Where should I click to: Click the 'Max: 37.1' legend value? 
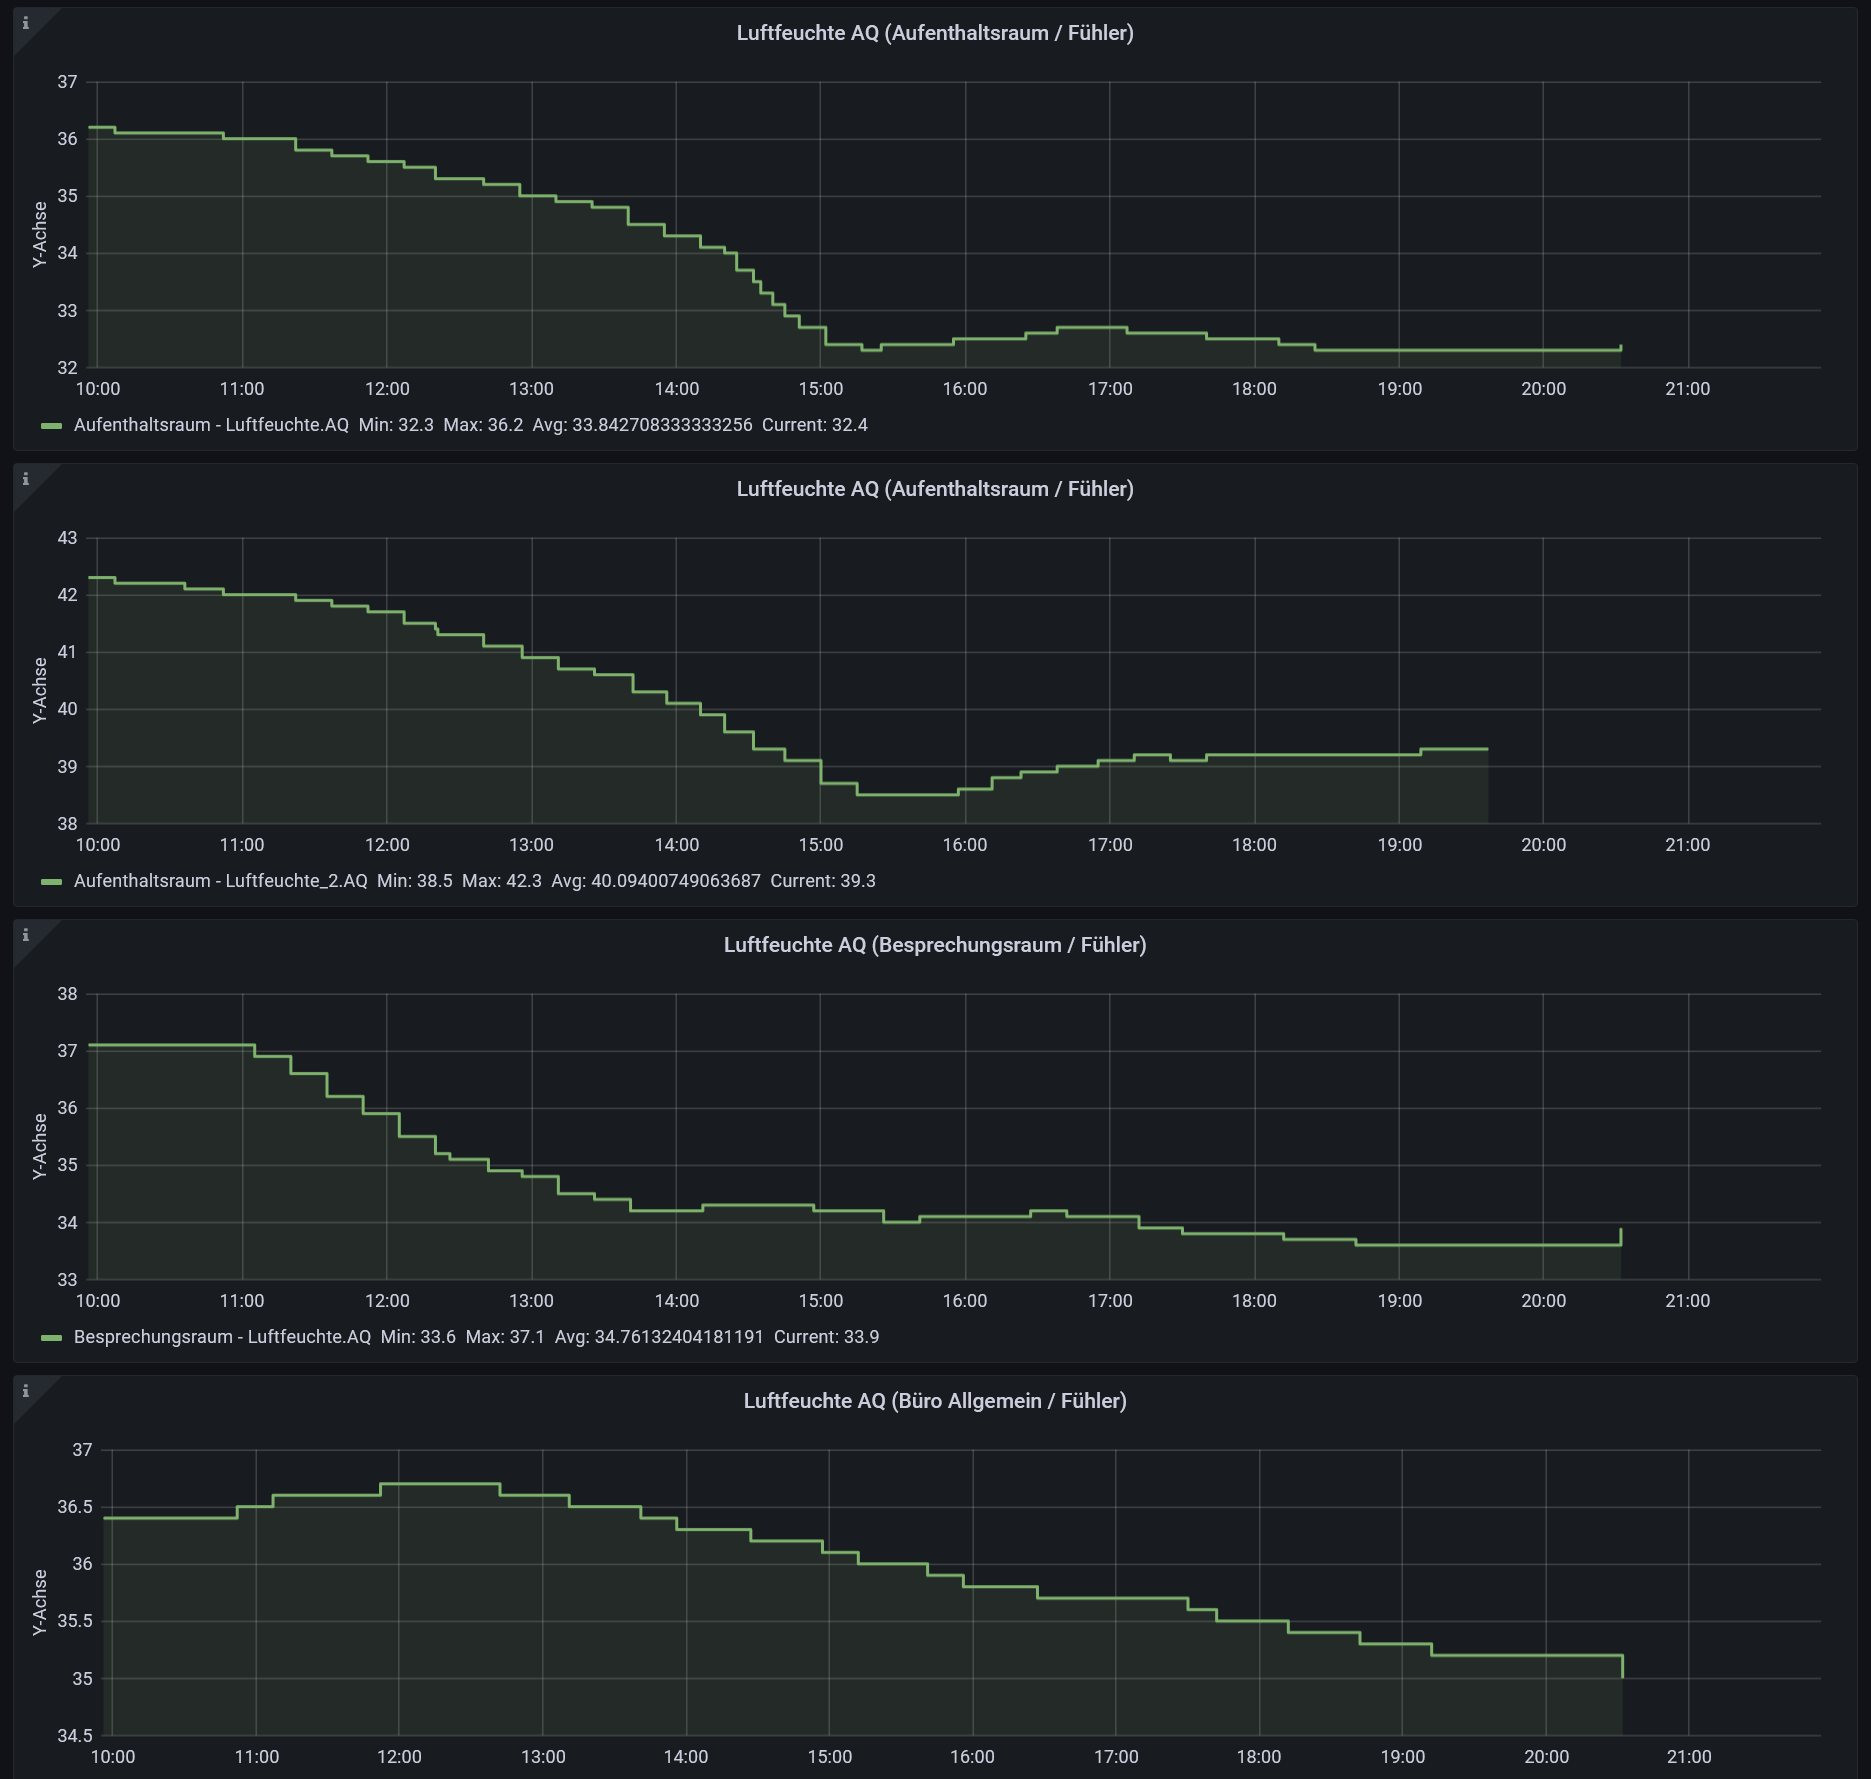[x=505, y=1337]
